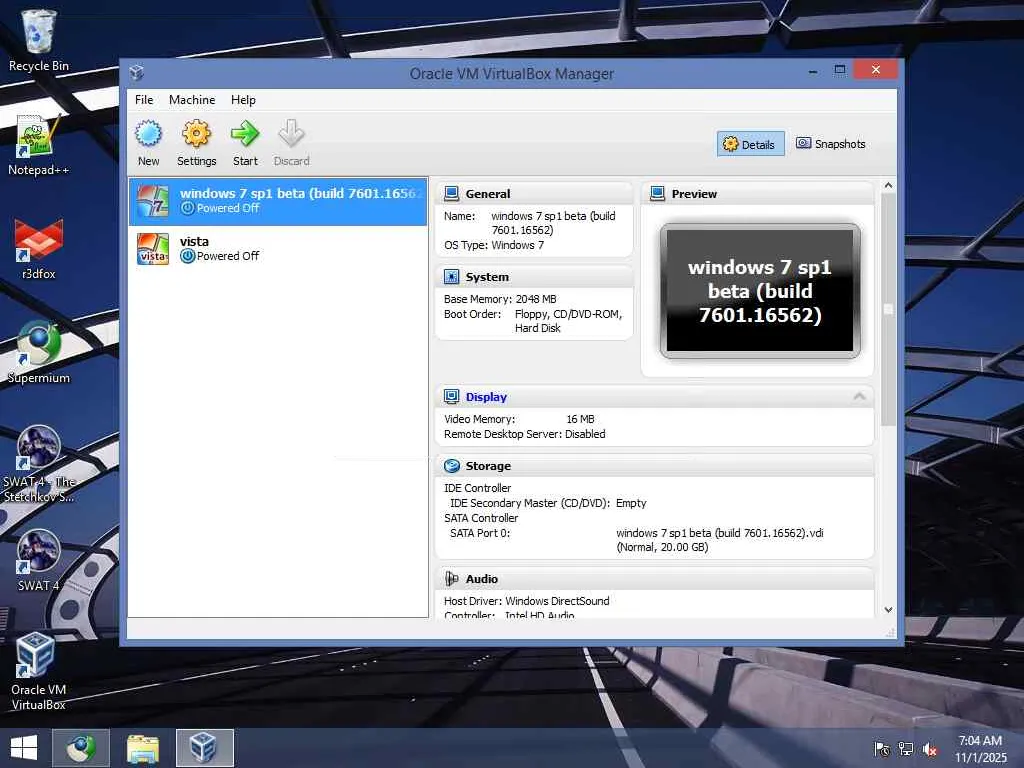
Task: Open r3dfox desktop shortcut
Action: point(39,249)
